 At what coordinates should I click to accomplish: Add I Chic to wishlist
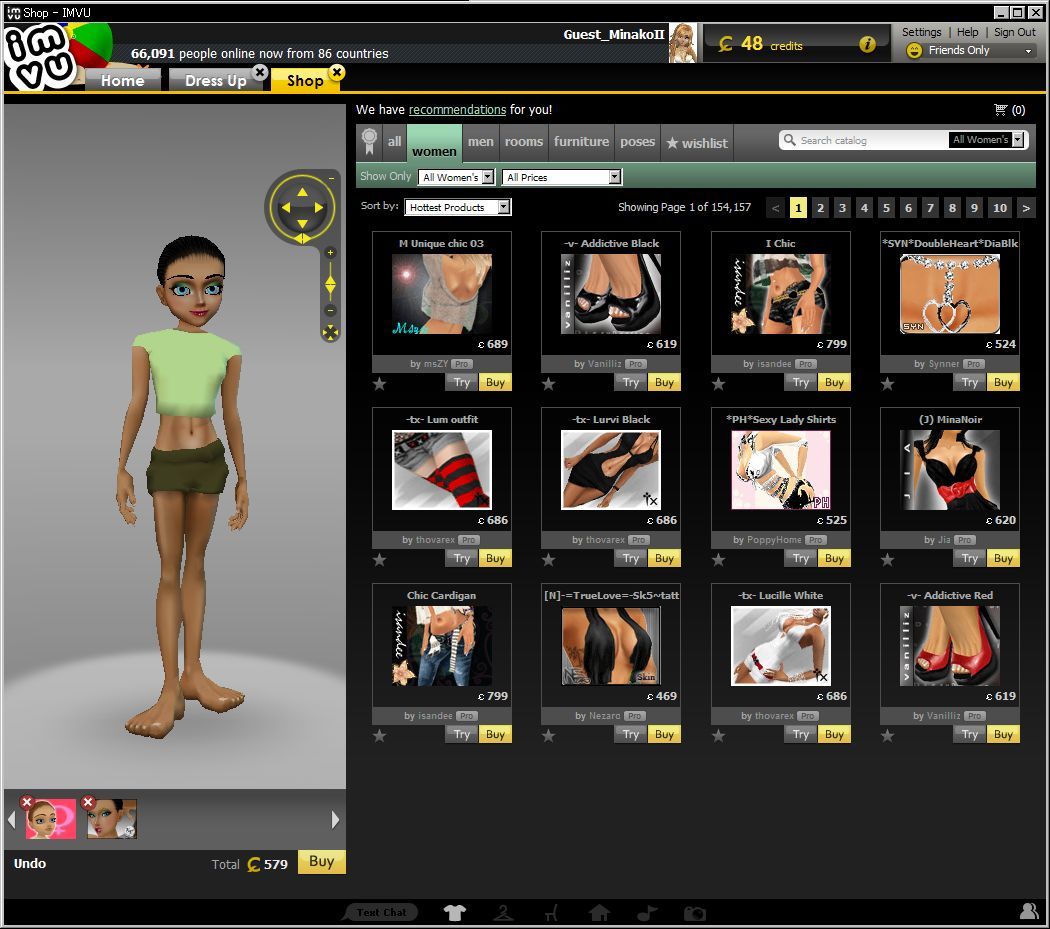click(x=719, y=384)
